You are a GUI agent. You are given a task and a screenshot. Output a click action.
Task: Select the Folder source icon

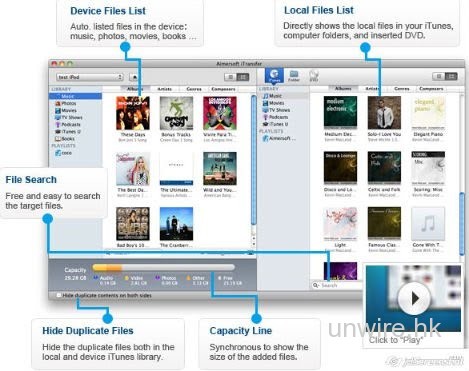click(x=294, y=76)
